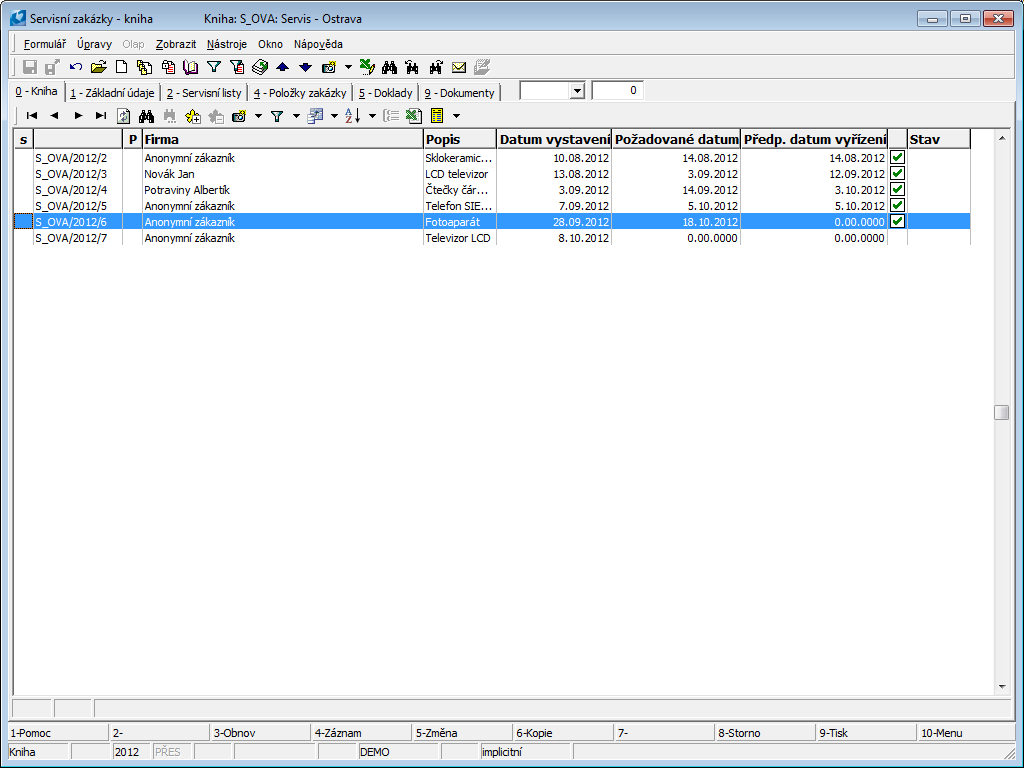Toggle checkbox in selected S_OVA/2012/6 row
The image size is (1024, 768).
pyautogui.click(x=897, y=222)
